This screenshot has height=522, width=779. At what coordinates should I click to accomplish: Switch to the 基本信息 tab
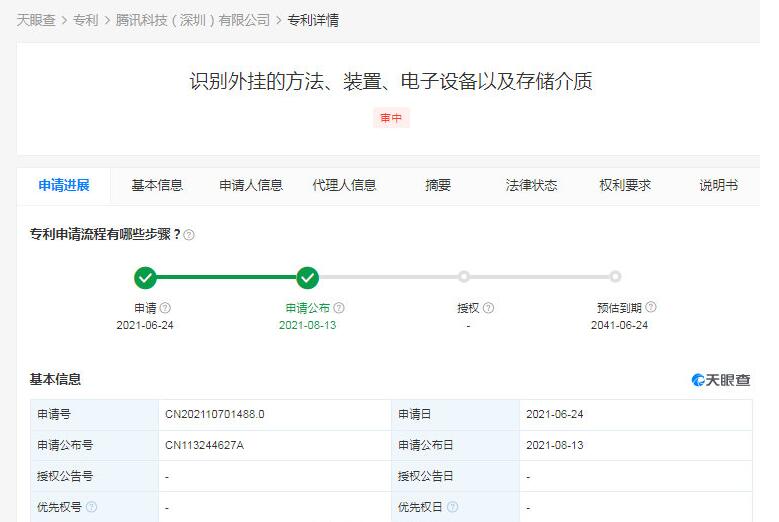tap(157, 185)
